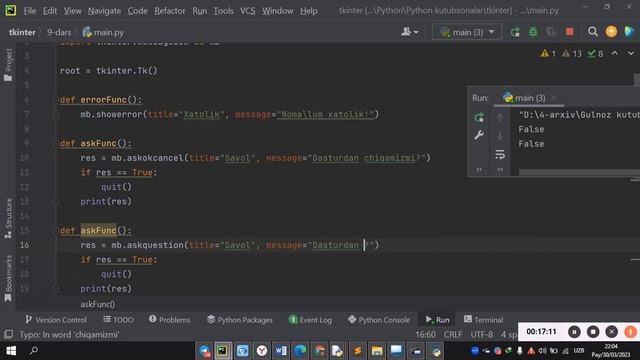Change the UTF-8 file encoding
Image resolution: width=640 pixels, height=360 pixels.
pyautogui.click(x=482, y=335)
